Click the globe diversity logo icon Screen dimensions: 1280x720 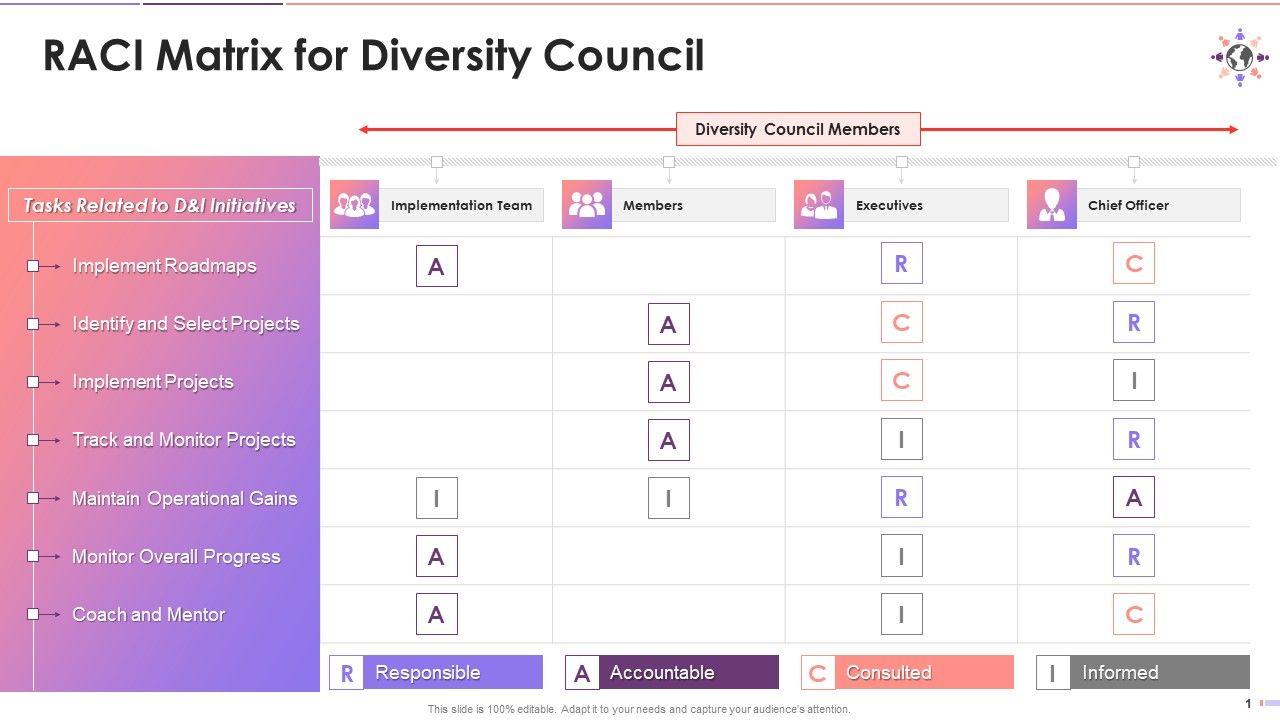[1239, 57]
